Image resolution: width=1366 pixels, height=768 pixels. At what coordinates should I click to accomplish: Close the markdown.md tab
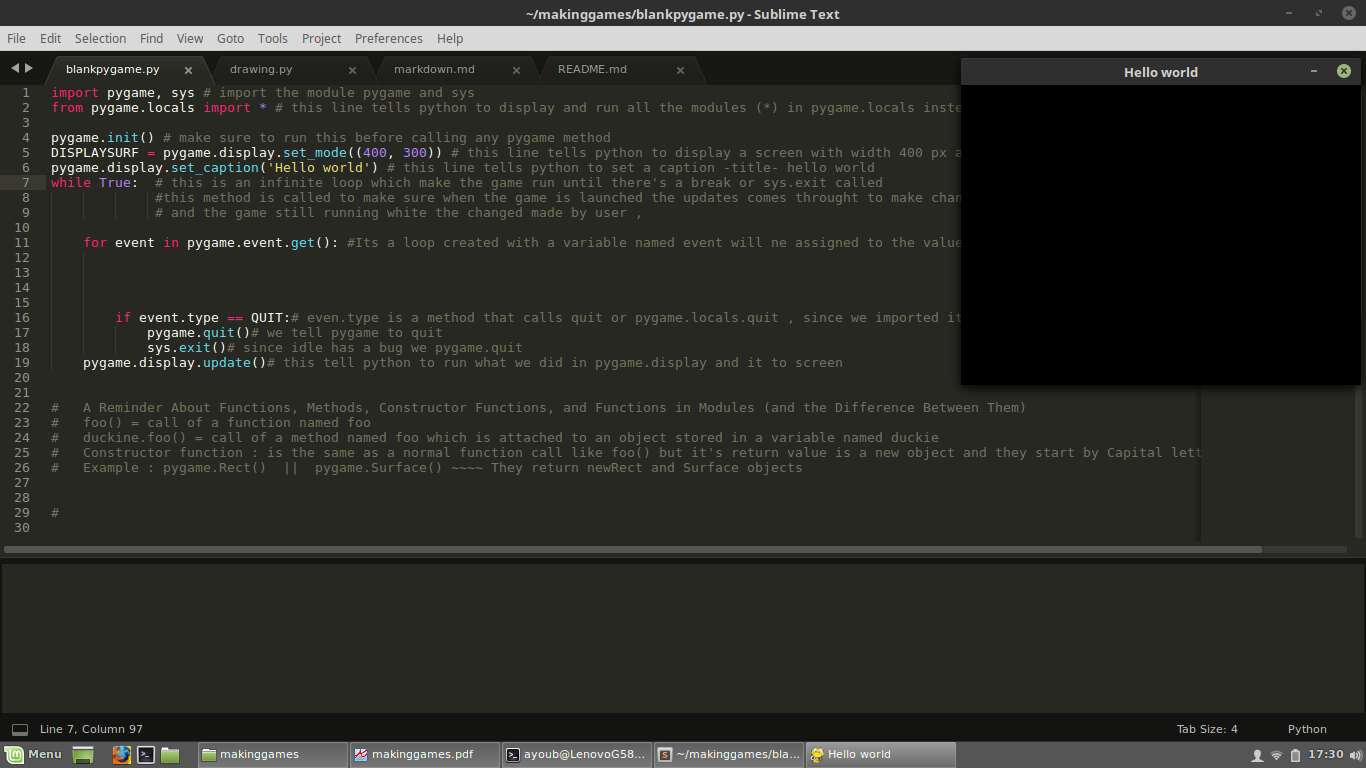point(516,70)
